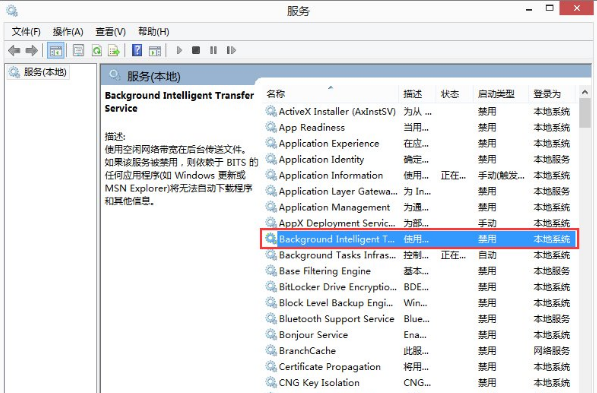Viewport: 597px width, 393px height.
Task: Select the BranchCache service row
Action: point(420,351)
